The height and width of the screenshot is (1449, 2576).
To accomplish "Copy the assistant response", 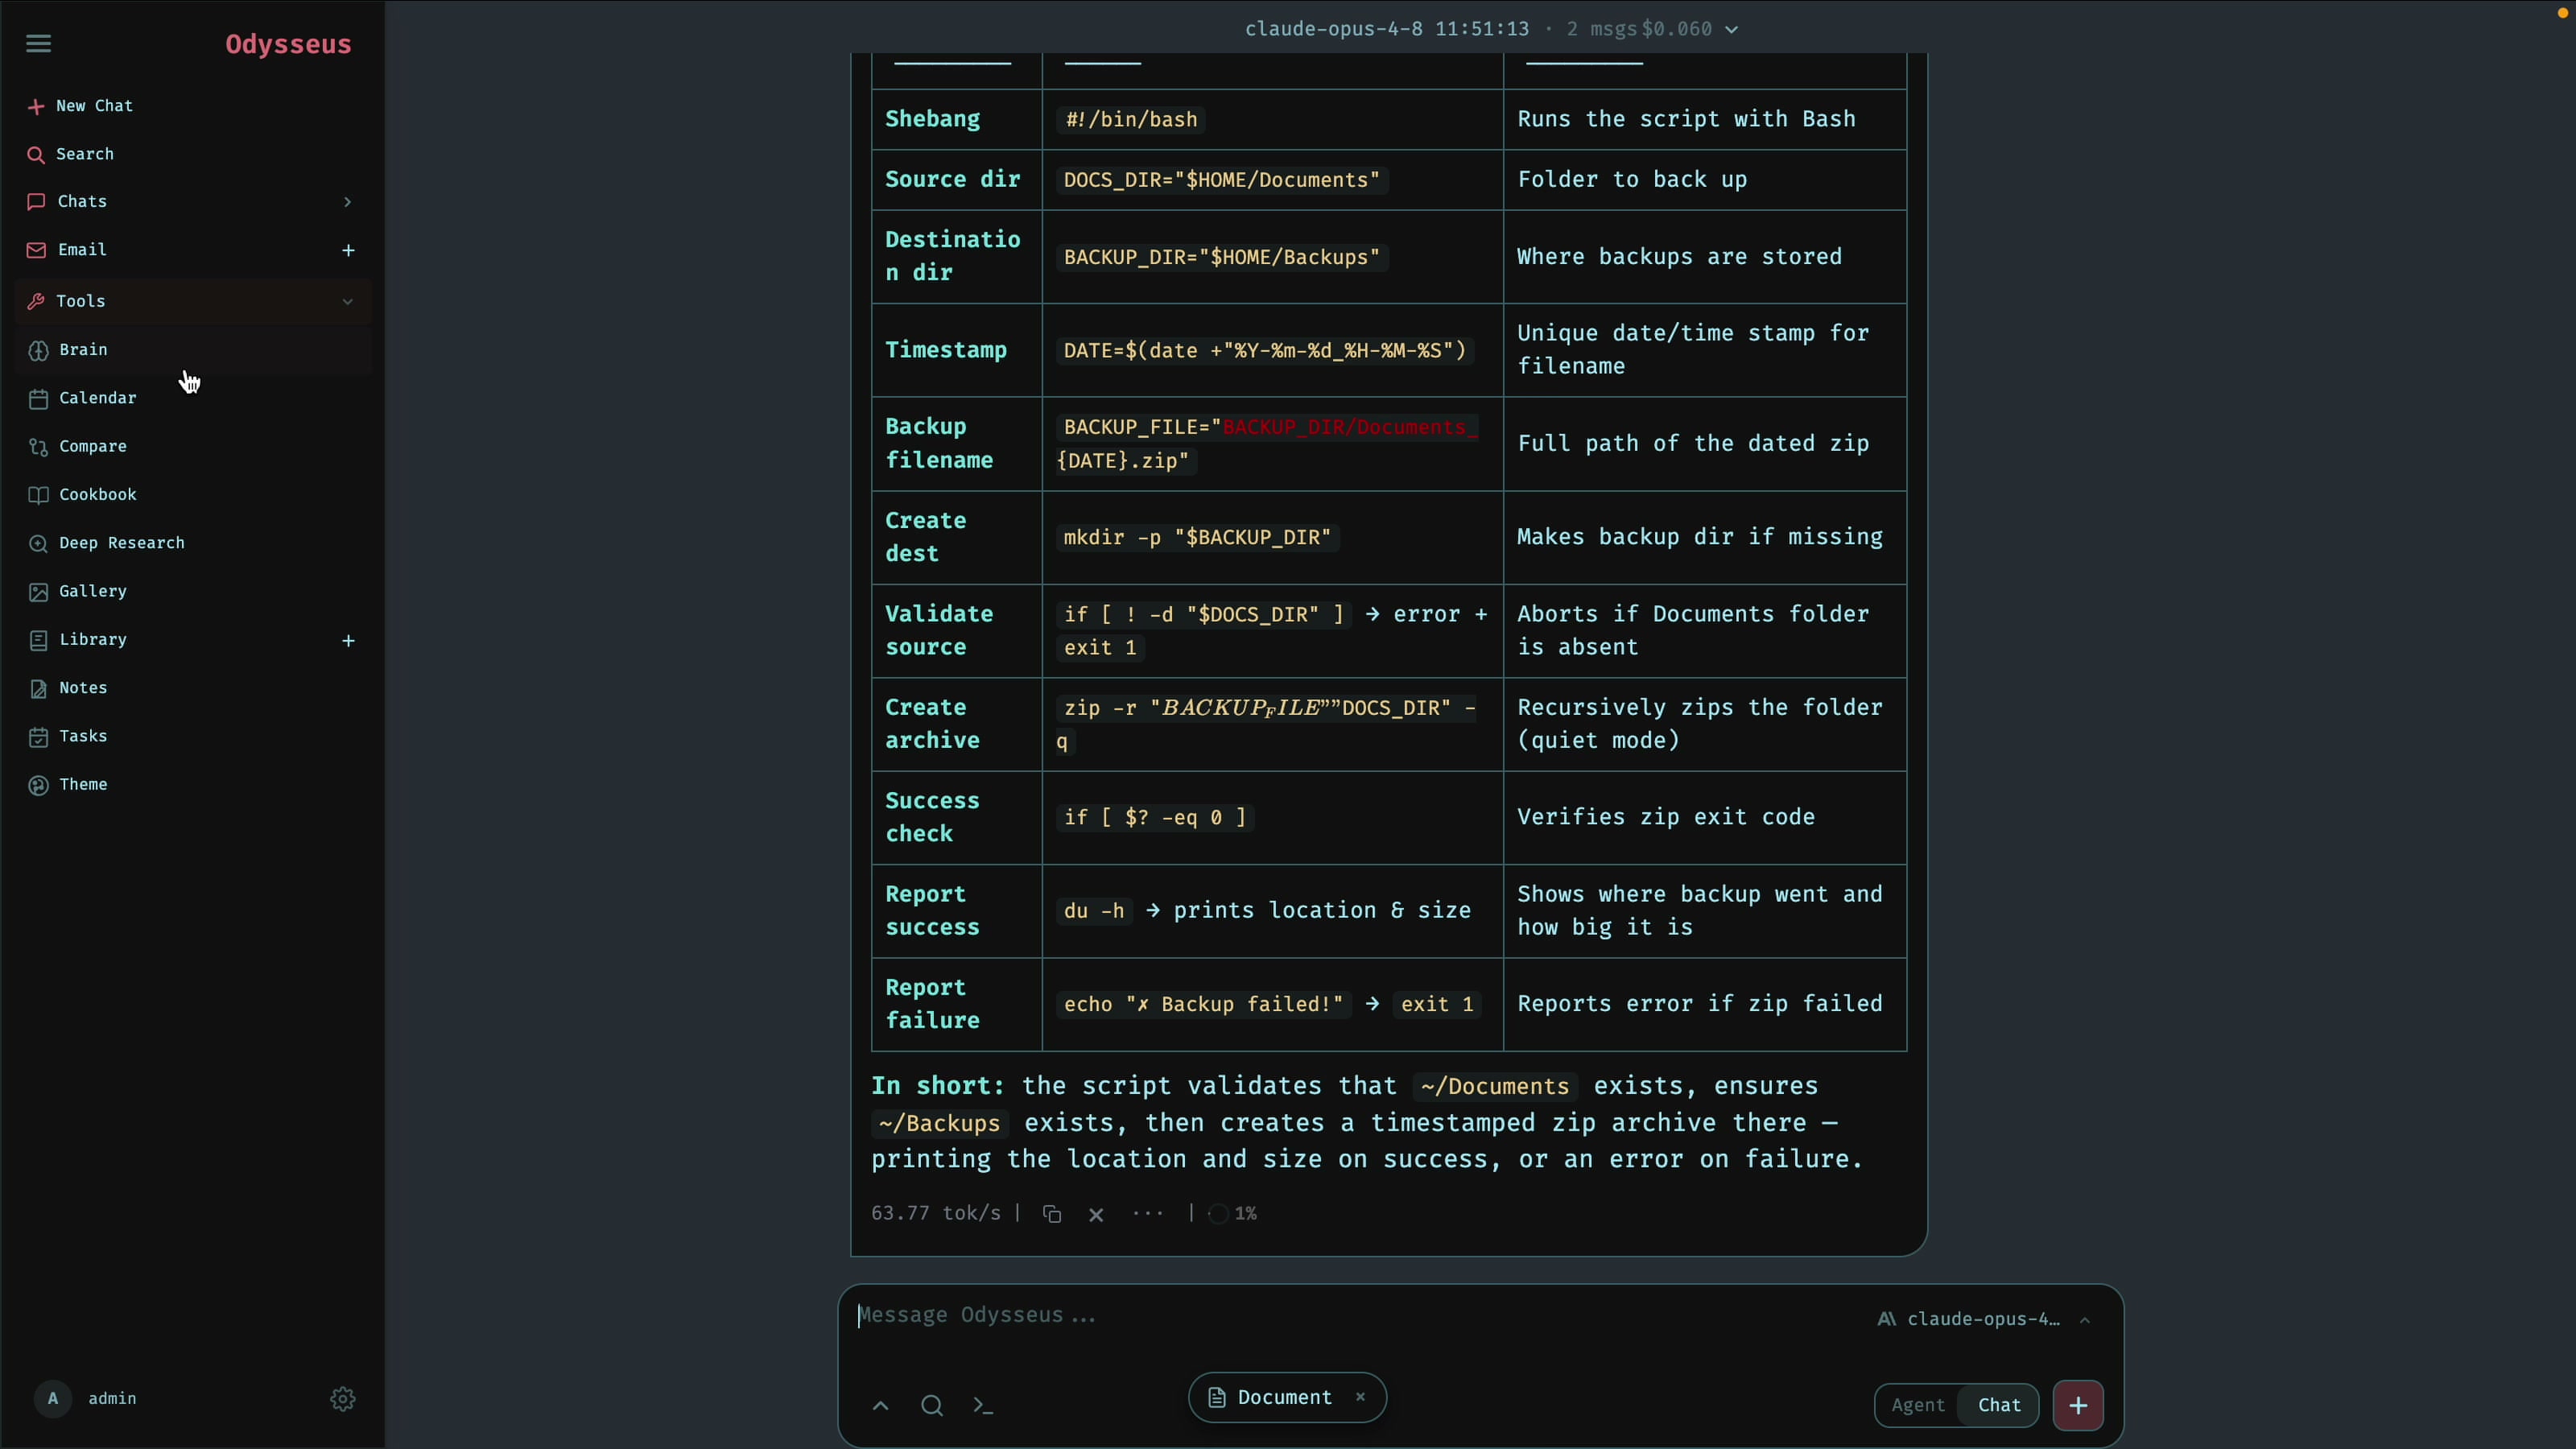I will (x=1051, y=1214).
